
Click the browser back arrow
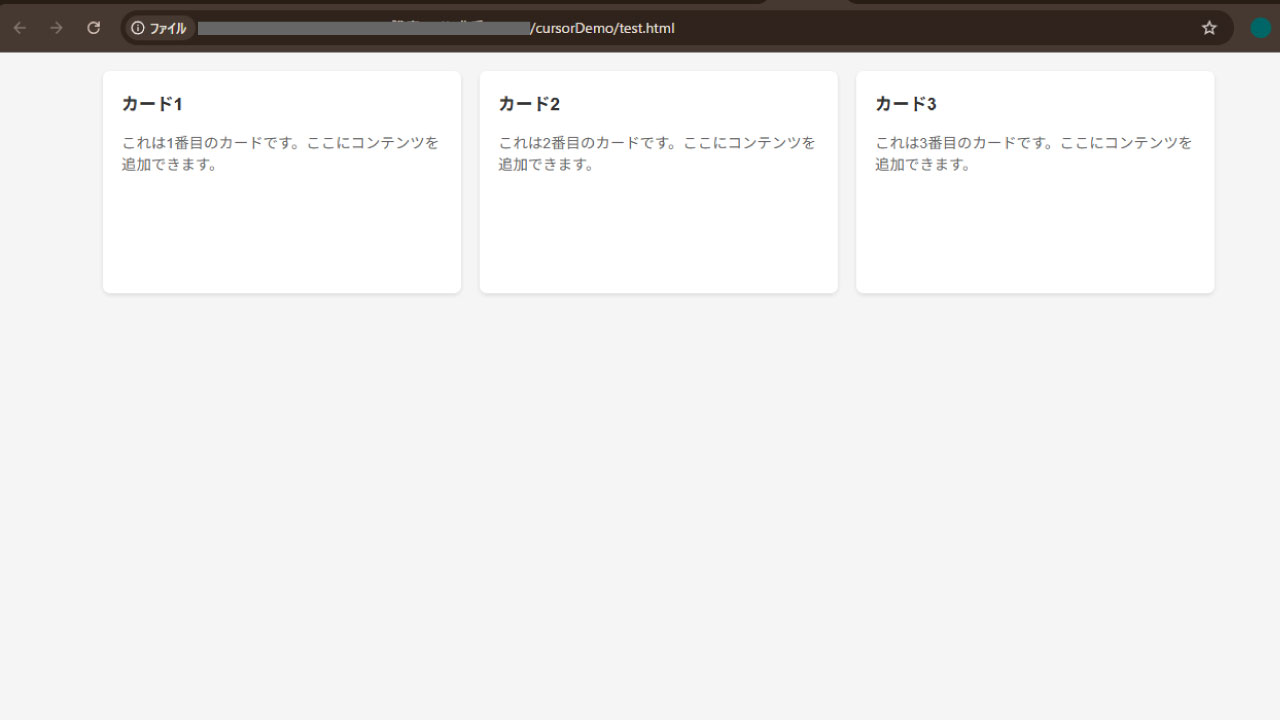point(19,28)
